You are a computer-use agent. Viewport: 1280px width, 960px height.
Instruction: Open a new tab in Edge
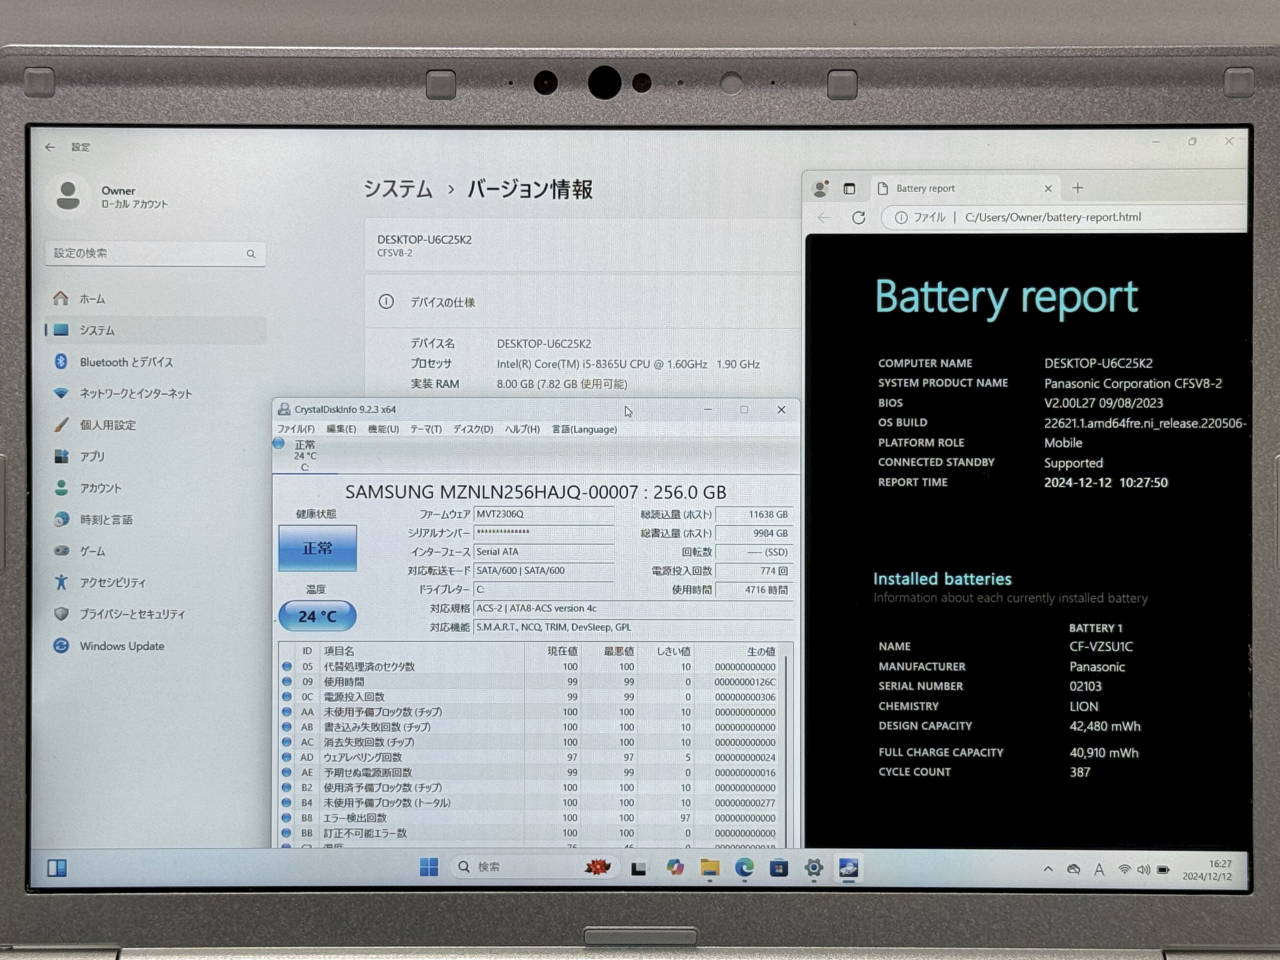(x=1078, y=188)
